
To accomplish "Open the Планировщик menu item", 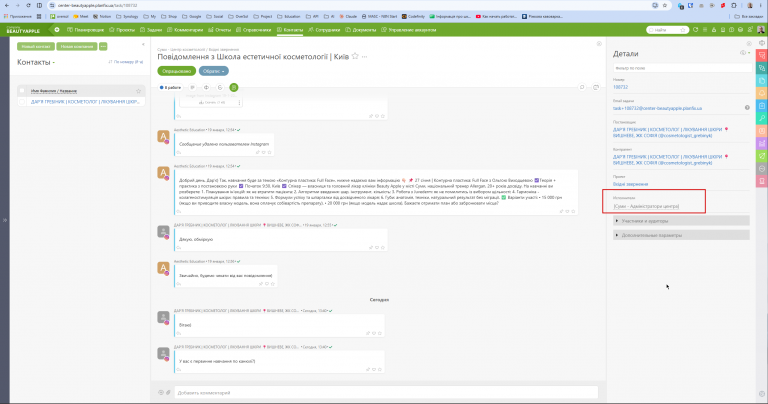I will (x=86, y=30).
